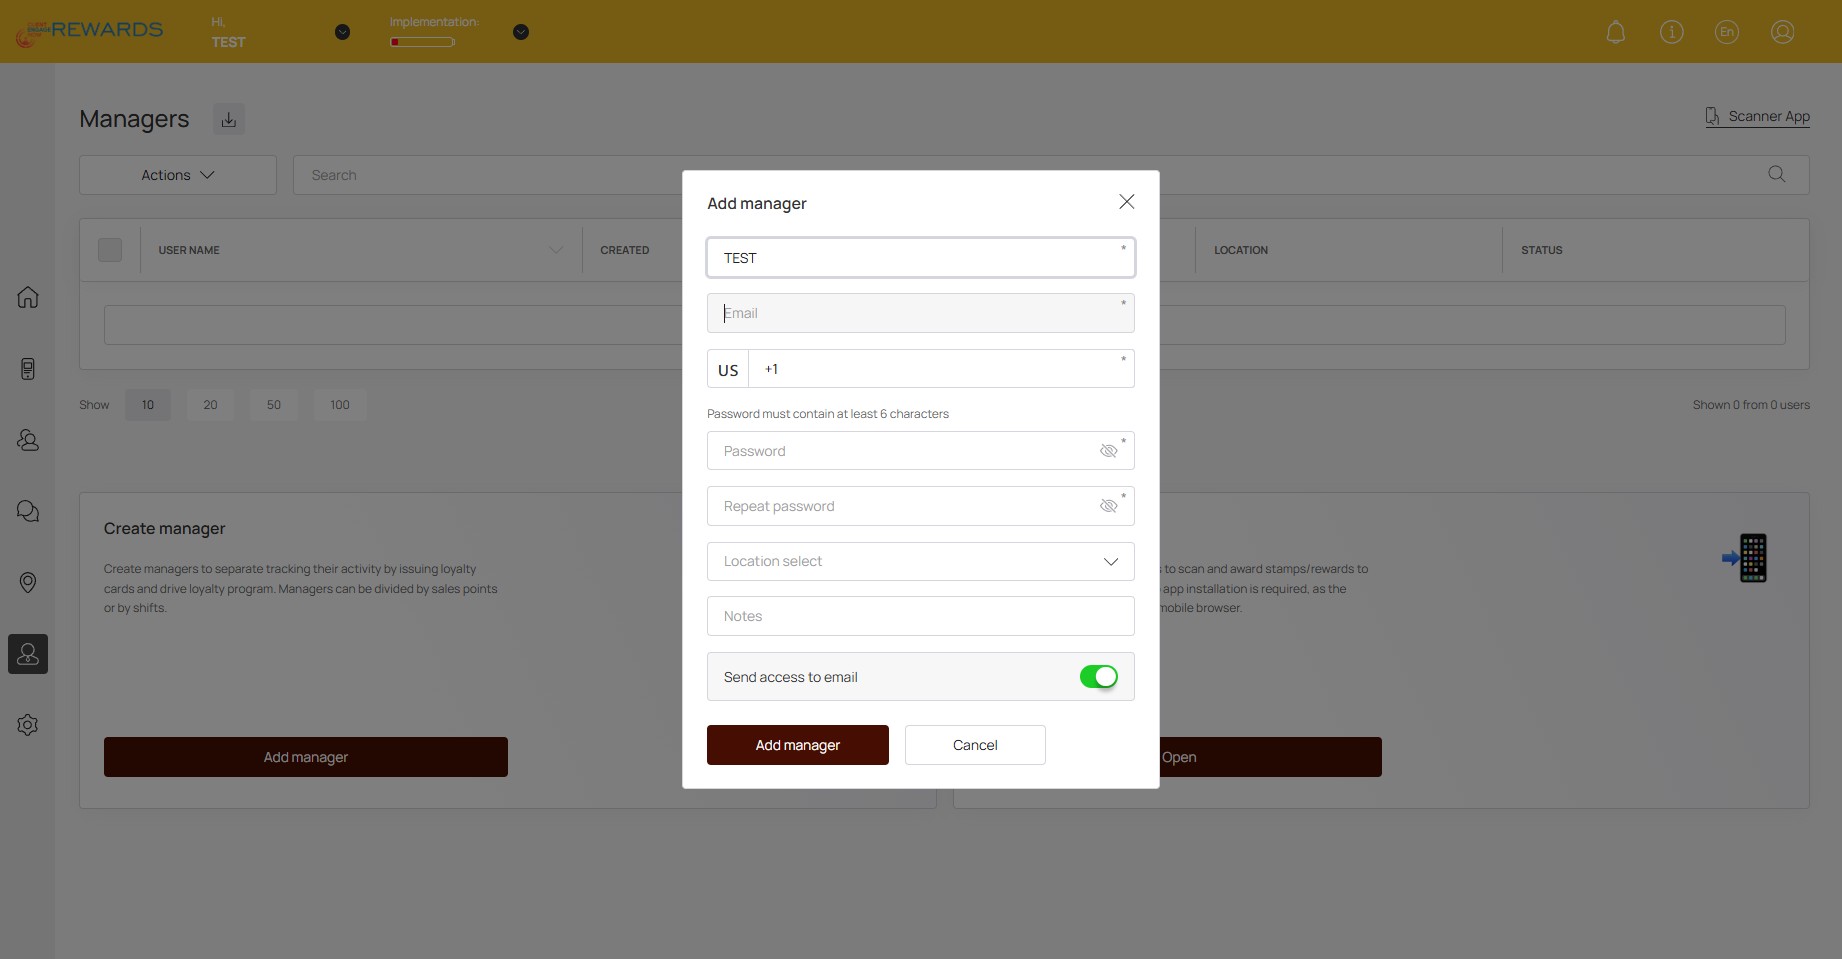This screenshot has width=1842, height=959.
Task: Click the LOCATION column header
Action: point(1241,250)
